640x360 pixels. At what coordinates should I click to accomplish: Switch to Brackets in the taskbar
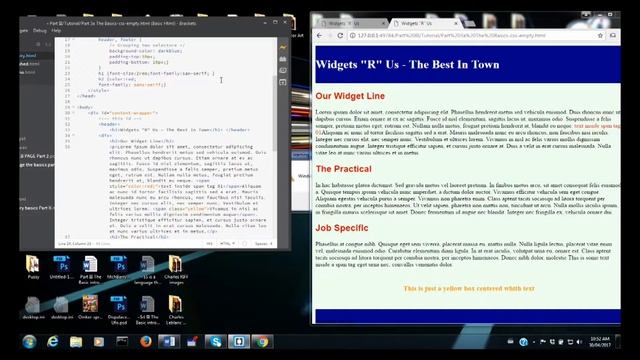pyautogui.click(x=239, y=341)
